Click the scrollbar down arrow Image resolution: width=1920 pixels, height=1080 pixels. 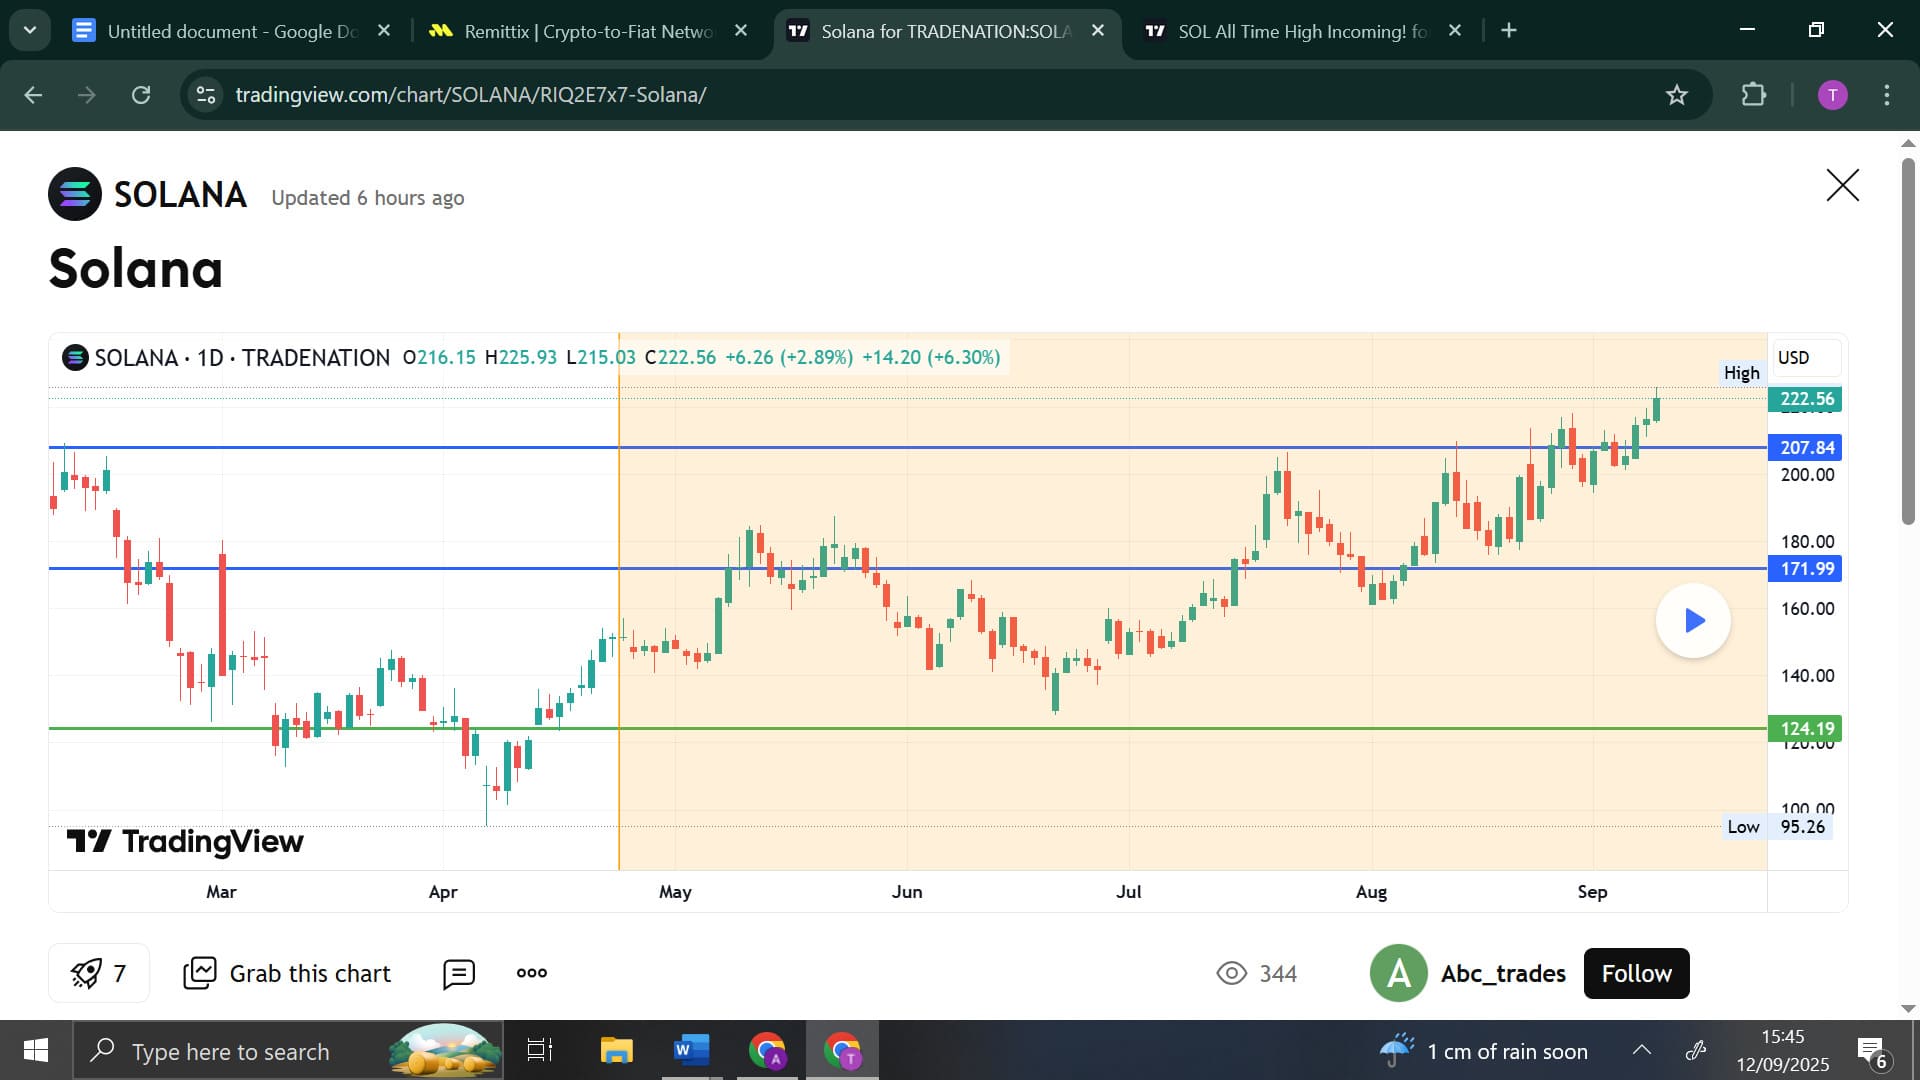(x=1908, y=1009)
